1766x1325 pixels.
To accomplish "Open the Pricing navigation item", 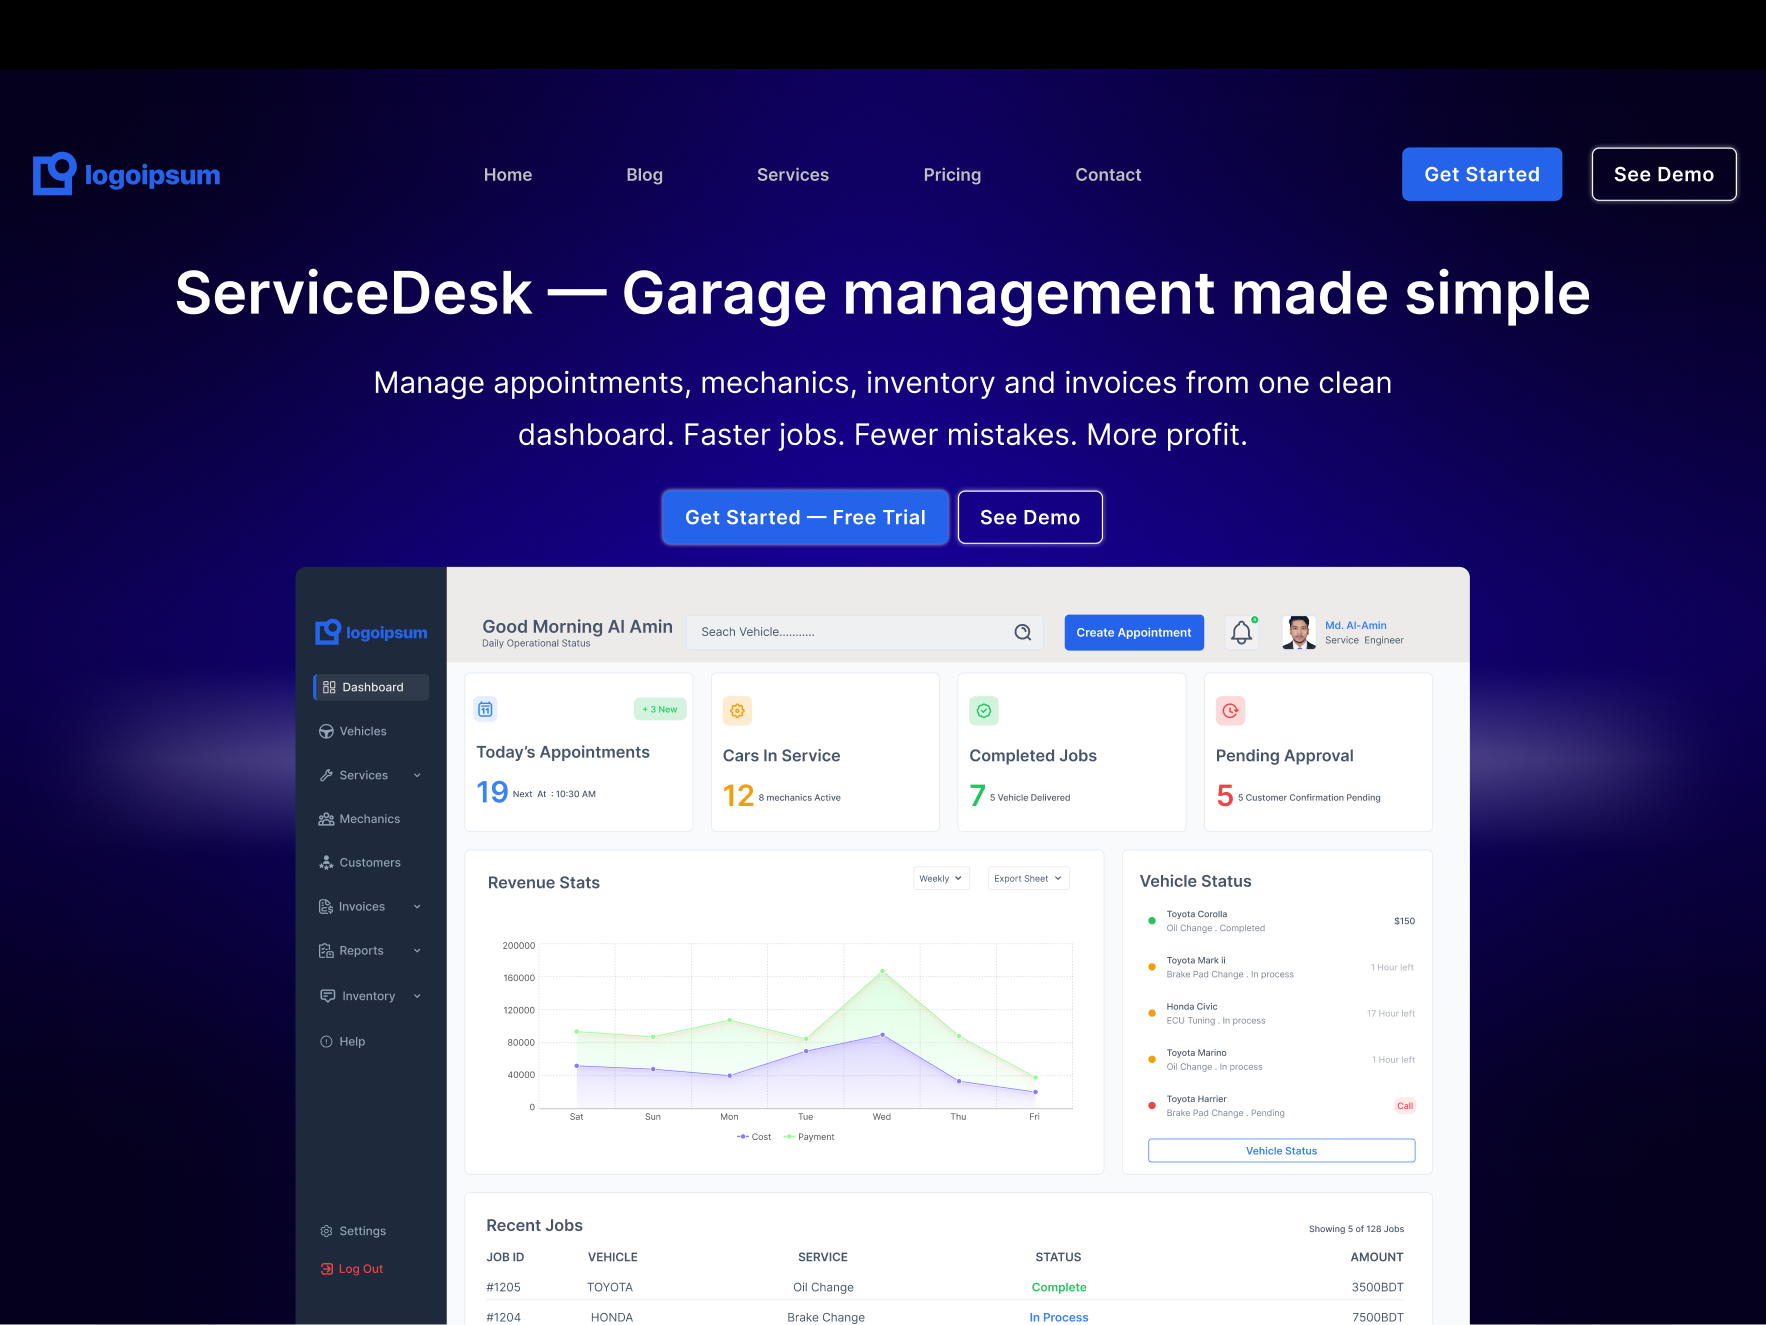I will point(951,174).
